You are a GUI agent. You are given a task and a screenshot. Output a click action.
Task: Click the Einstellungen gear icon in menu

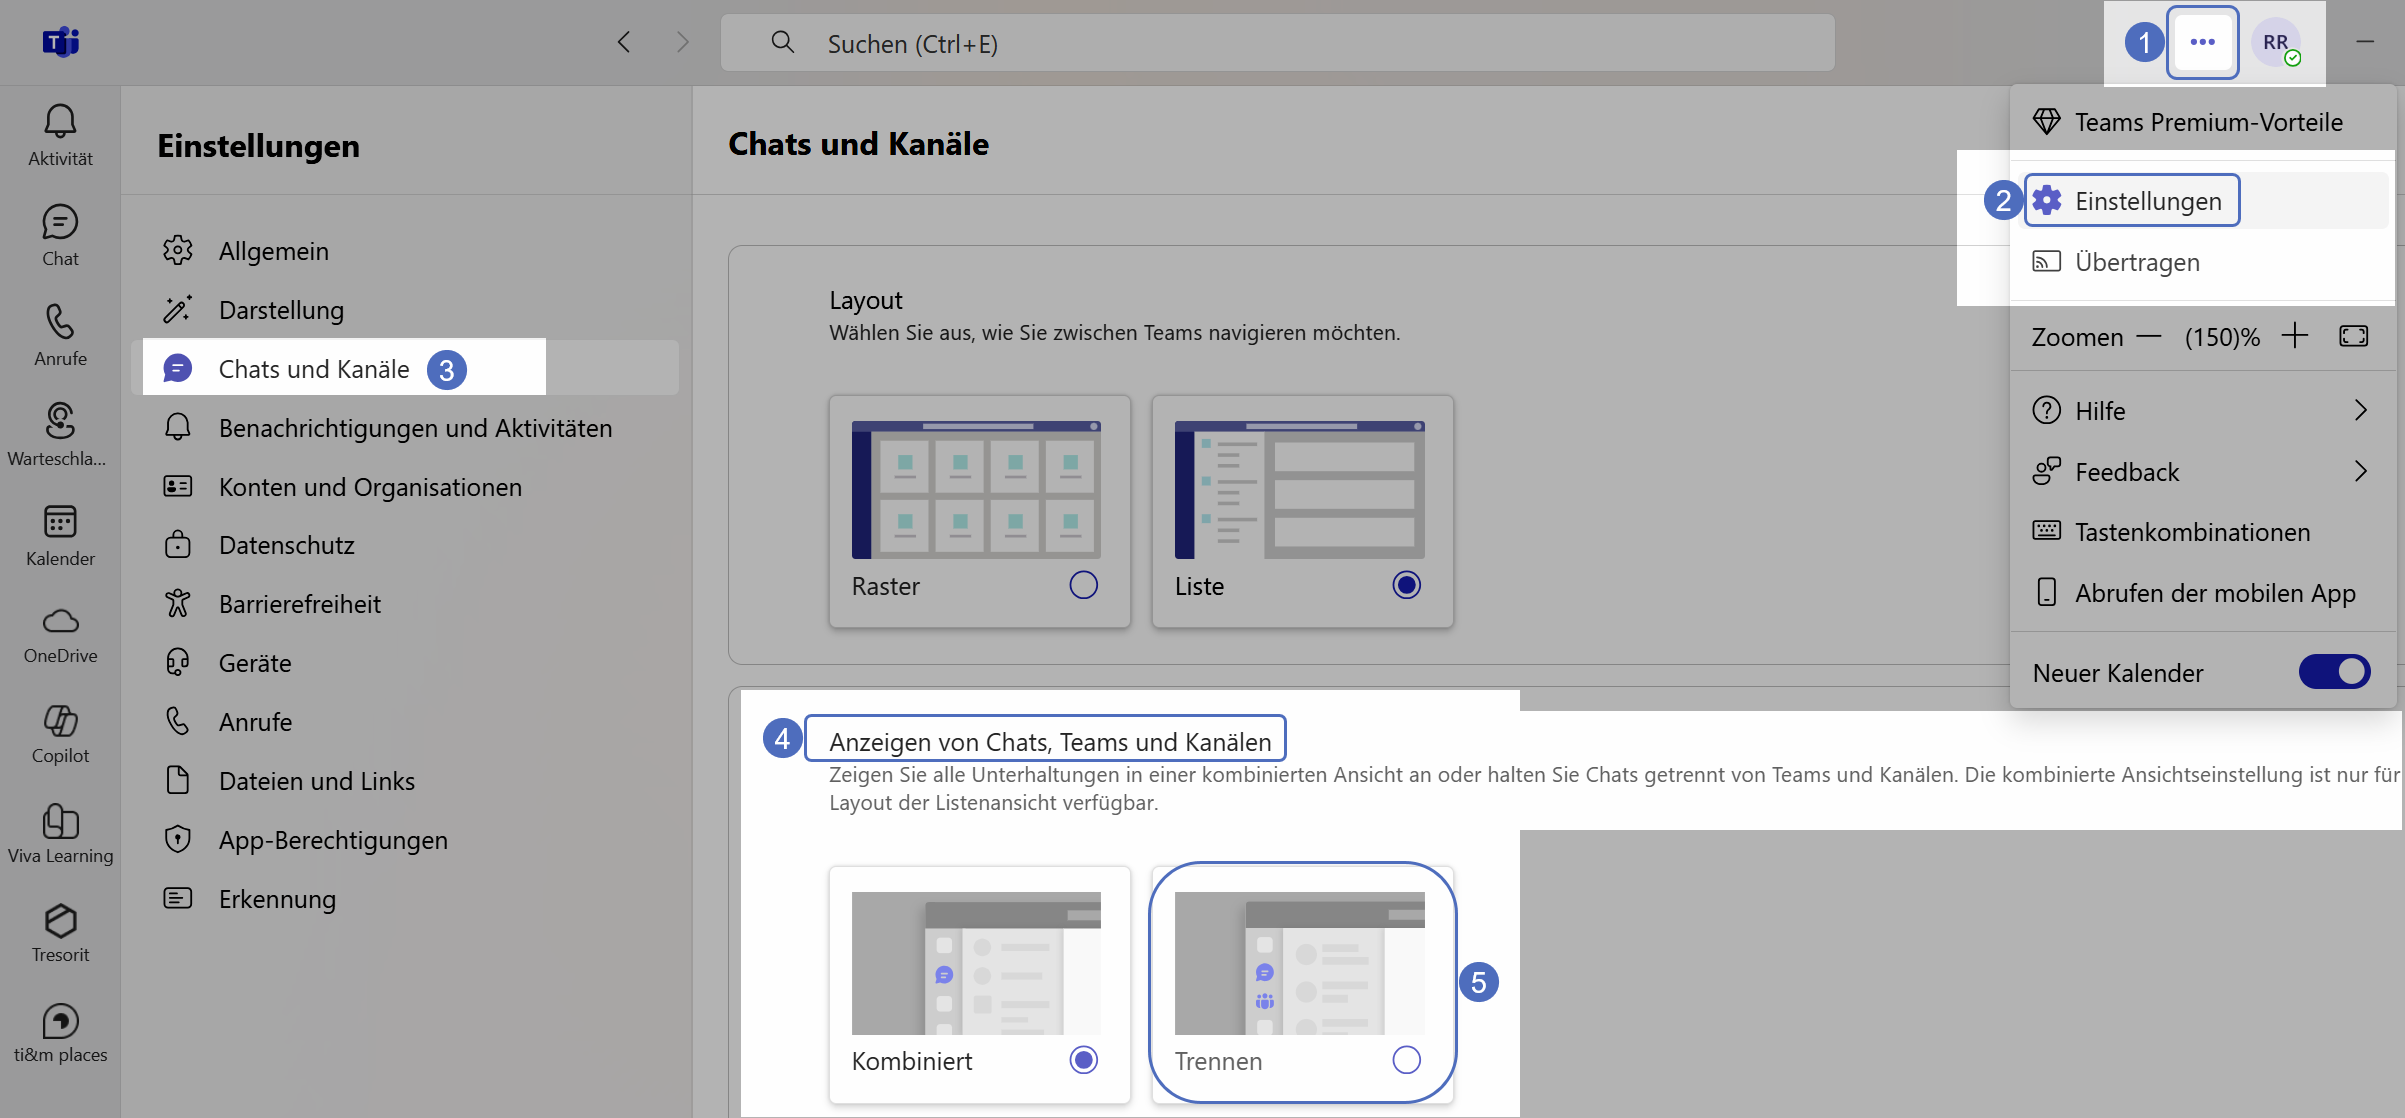2047,200
